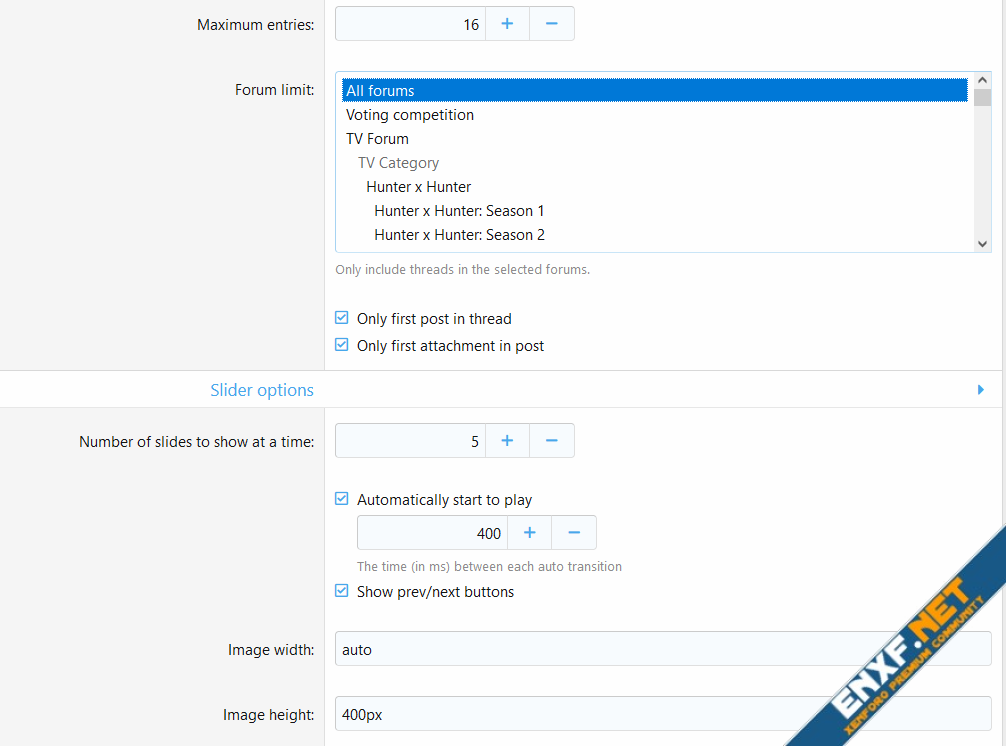Click the Image width input field

pyautogui.click(x=662, y=649)
